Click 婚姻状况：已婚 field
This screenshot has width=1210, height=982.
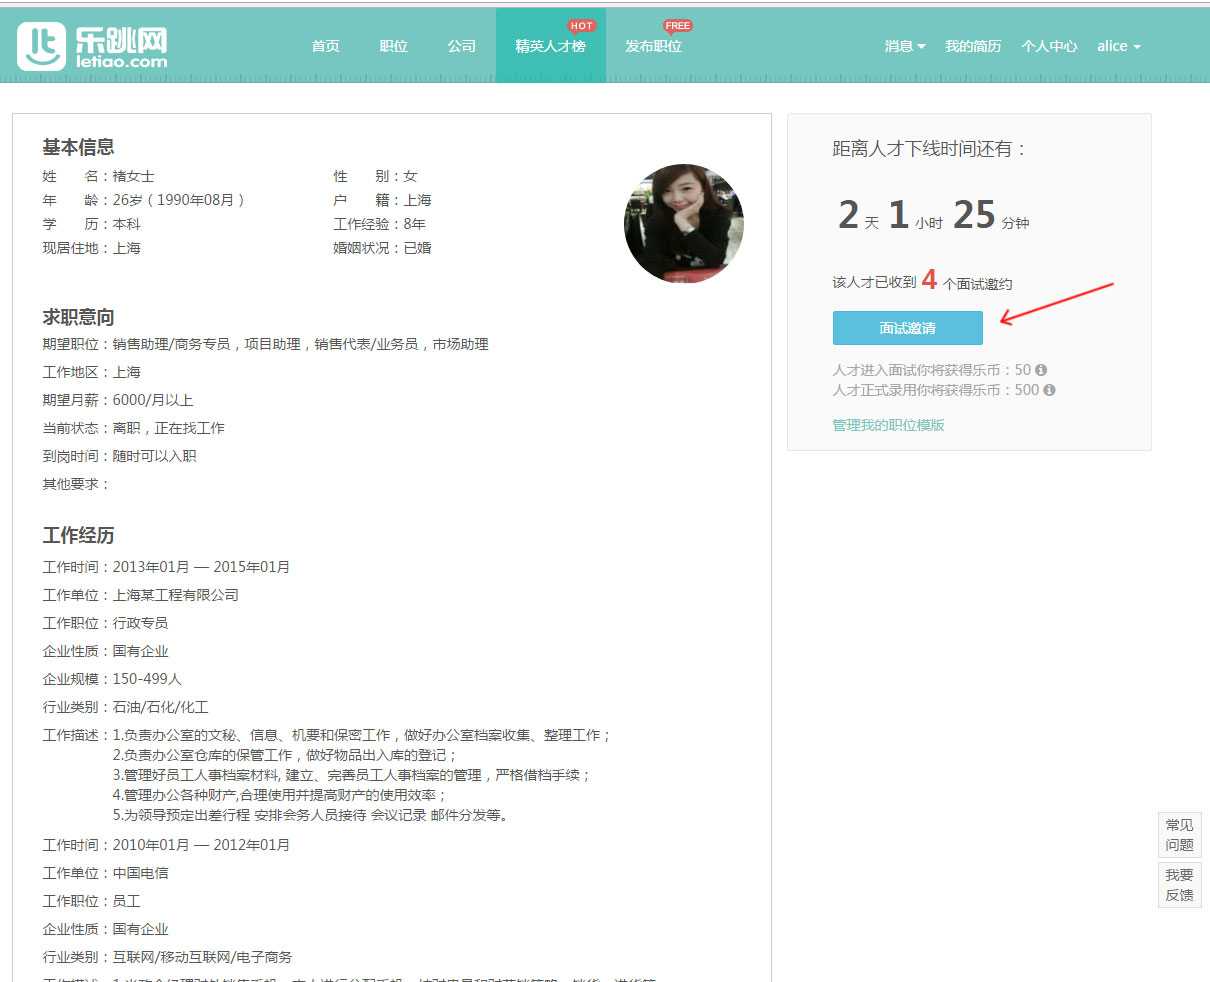tap(383, 248)
